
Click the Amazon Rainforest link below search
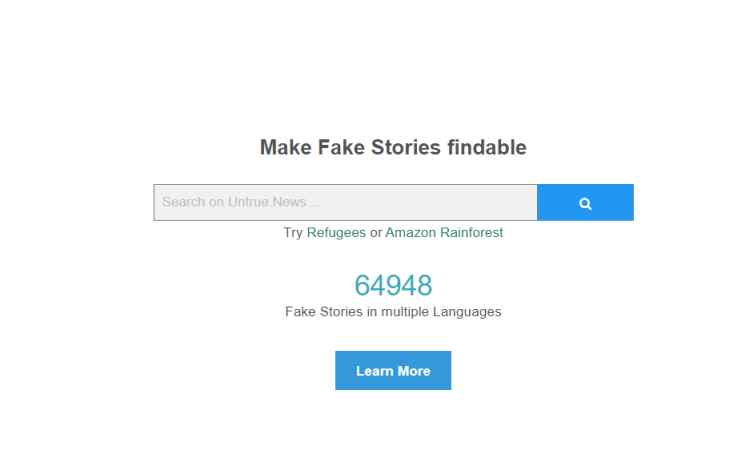coord(444,232)
